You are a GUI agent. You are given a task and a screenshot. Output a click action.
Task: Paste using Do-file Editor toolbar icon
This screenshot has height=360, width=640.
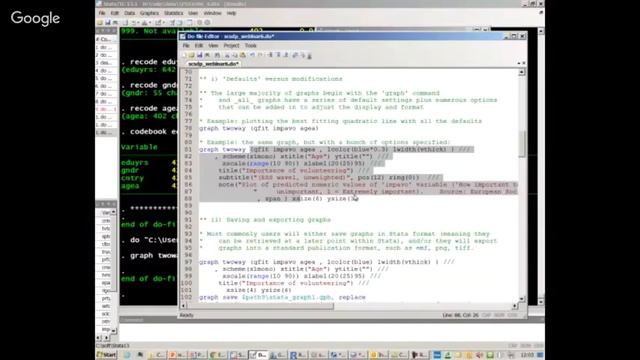point(243,55)
